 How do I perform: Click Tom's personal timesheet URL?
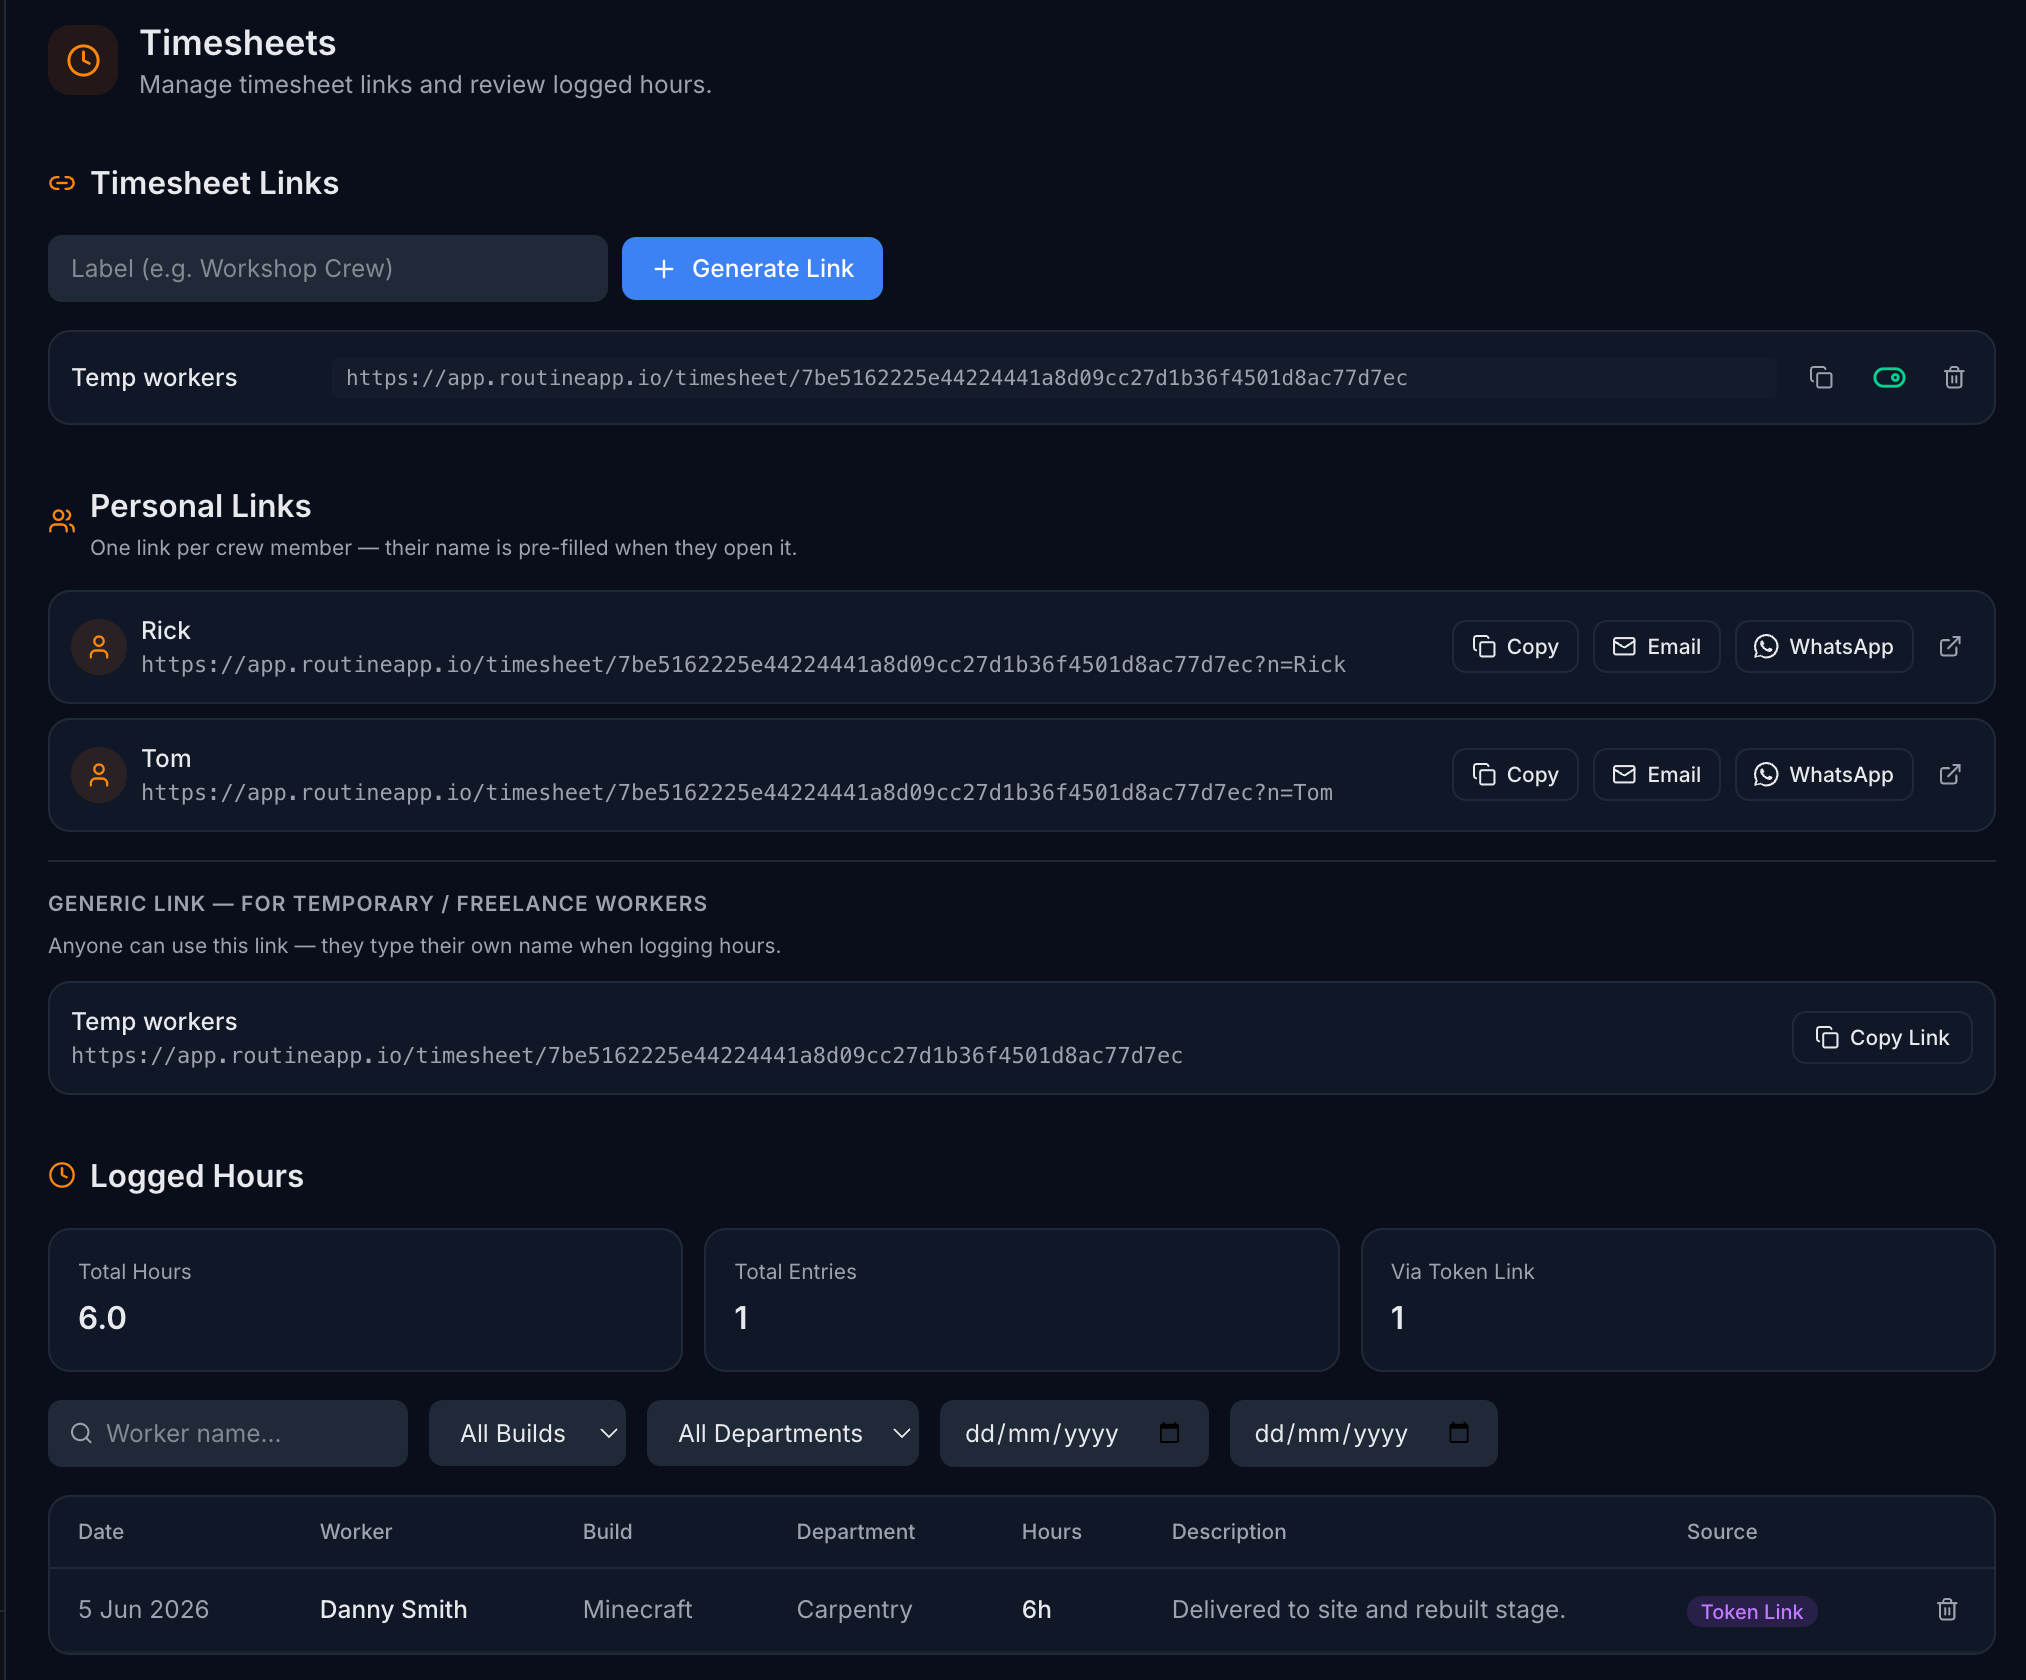737,793
